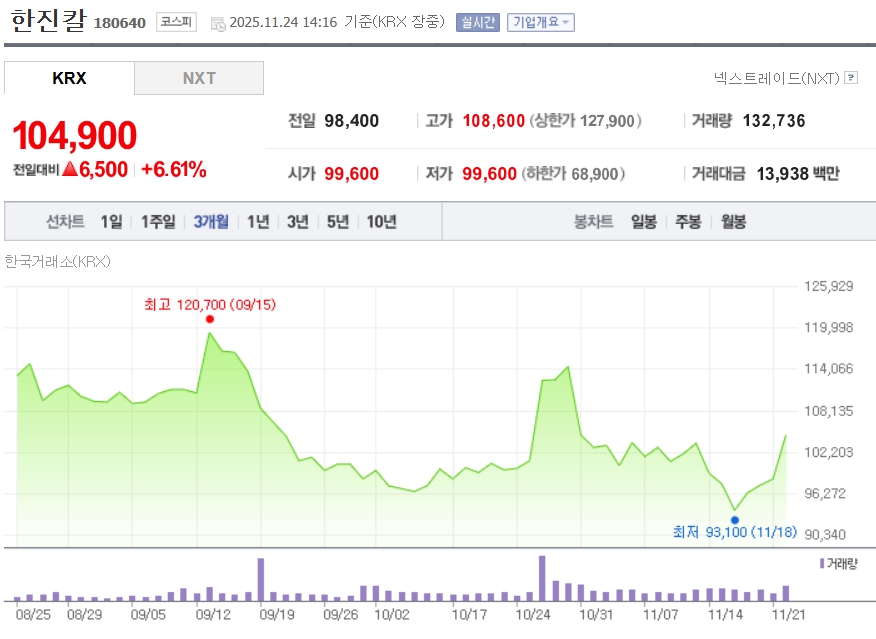Click the tallest volume bar near 10/24

click(542, 578)
